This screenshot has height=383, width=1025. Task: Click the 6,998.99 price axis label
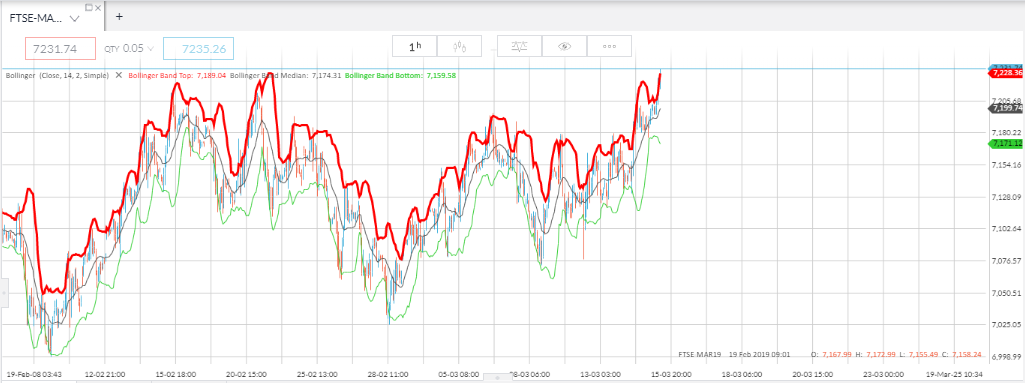click(x=1007, y=357)
